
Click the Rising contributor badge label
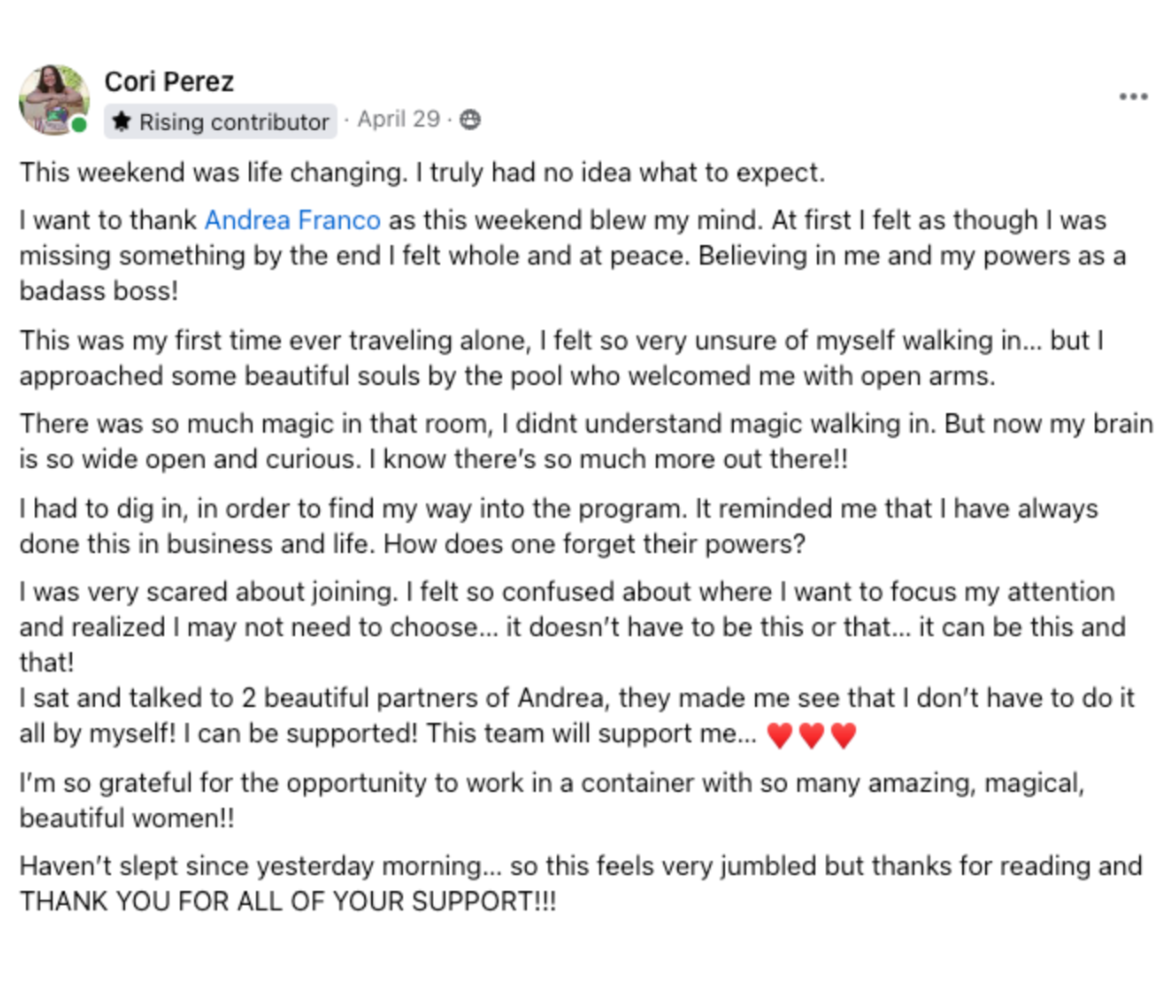pos(233,122)
